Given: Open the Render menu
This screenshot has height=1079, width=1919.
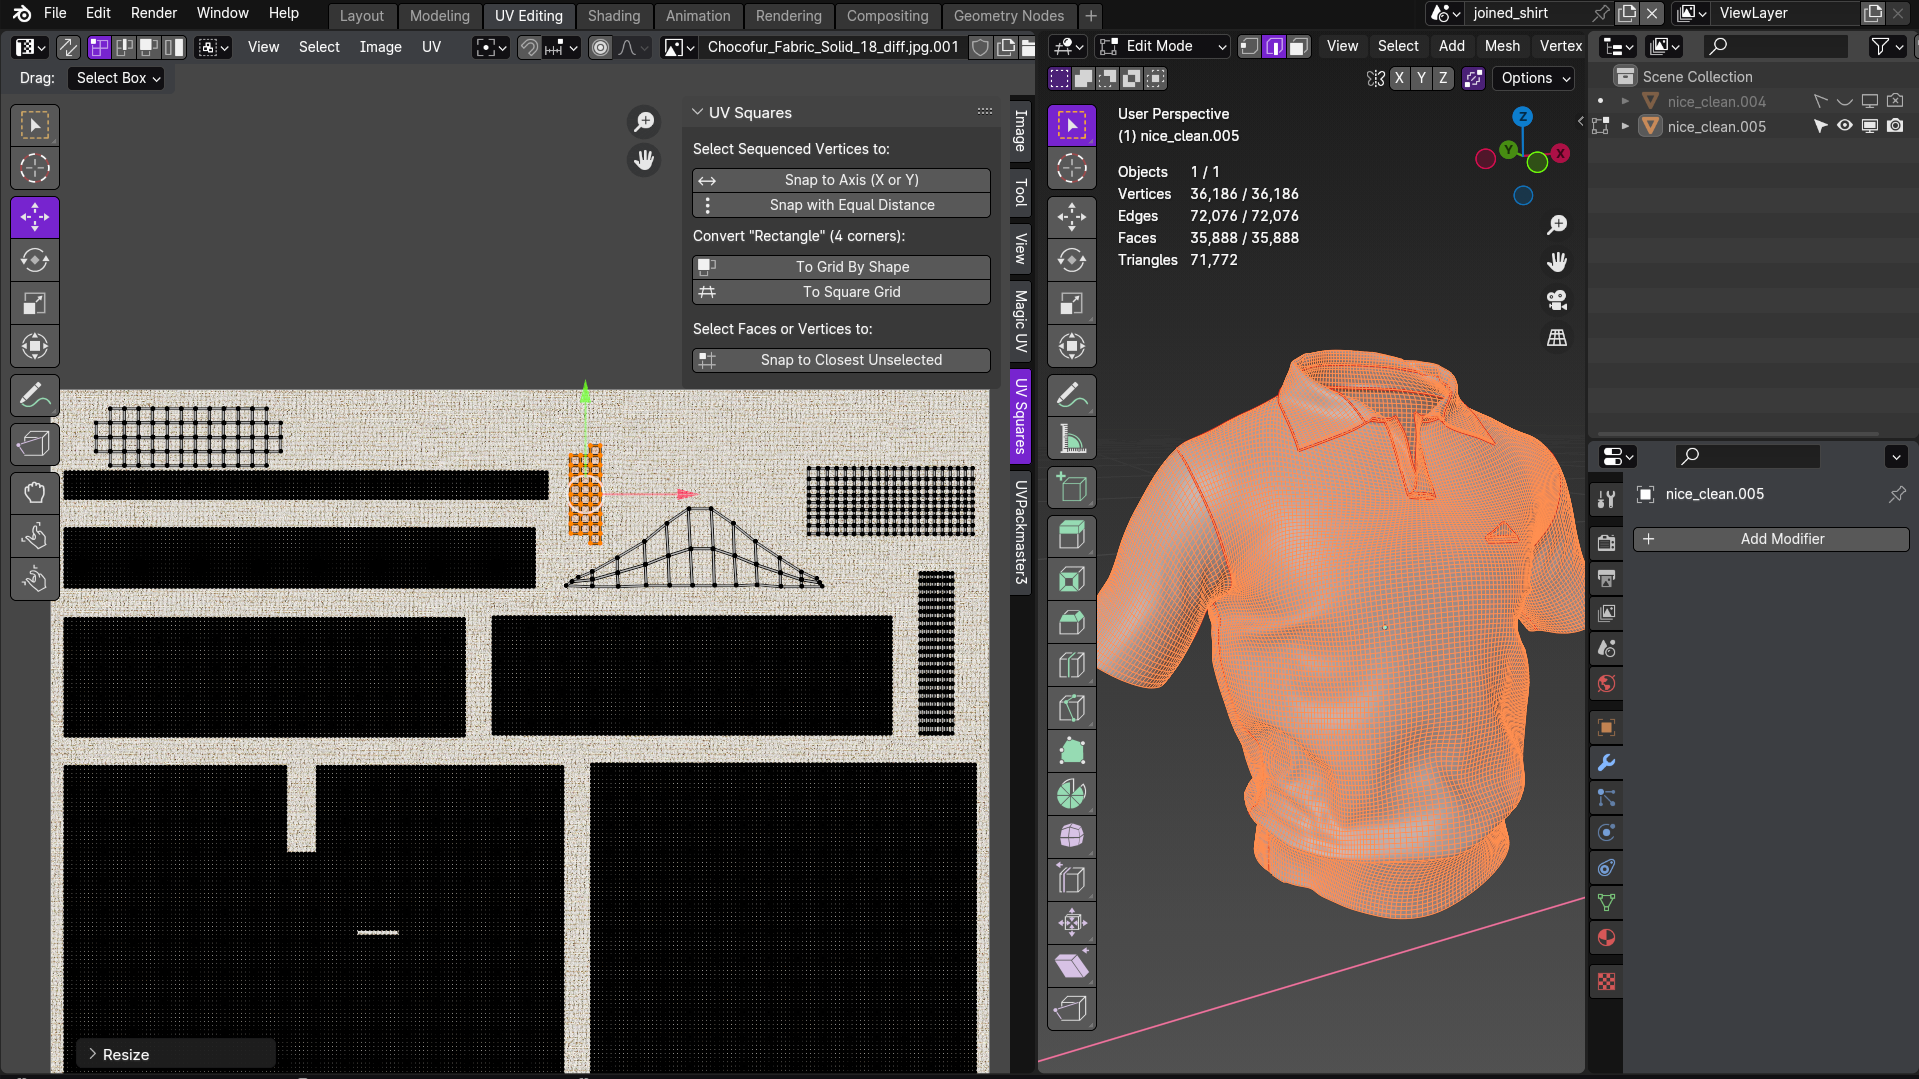Looking at the screenshot, I should tap(153, 13).
